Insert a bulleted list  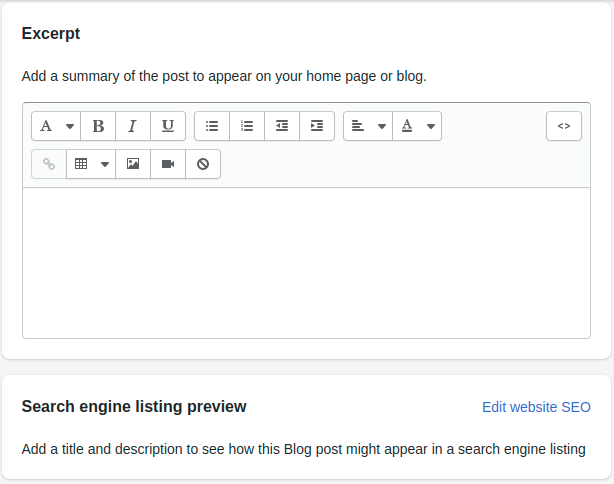click(212, 126)
